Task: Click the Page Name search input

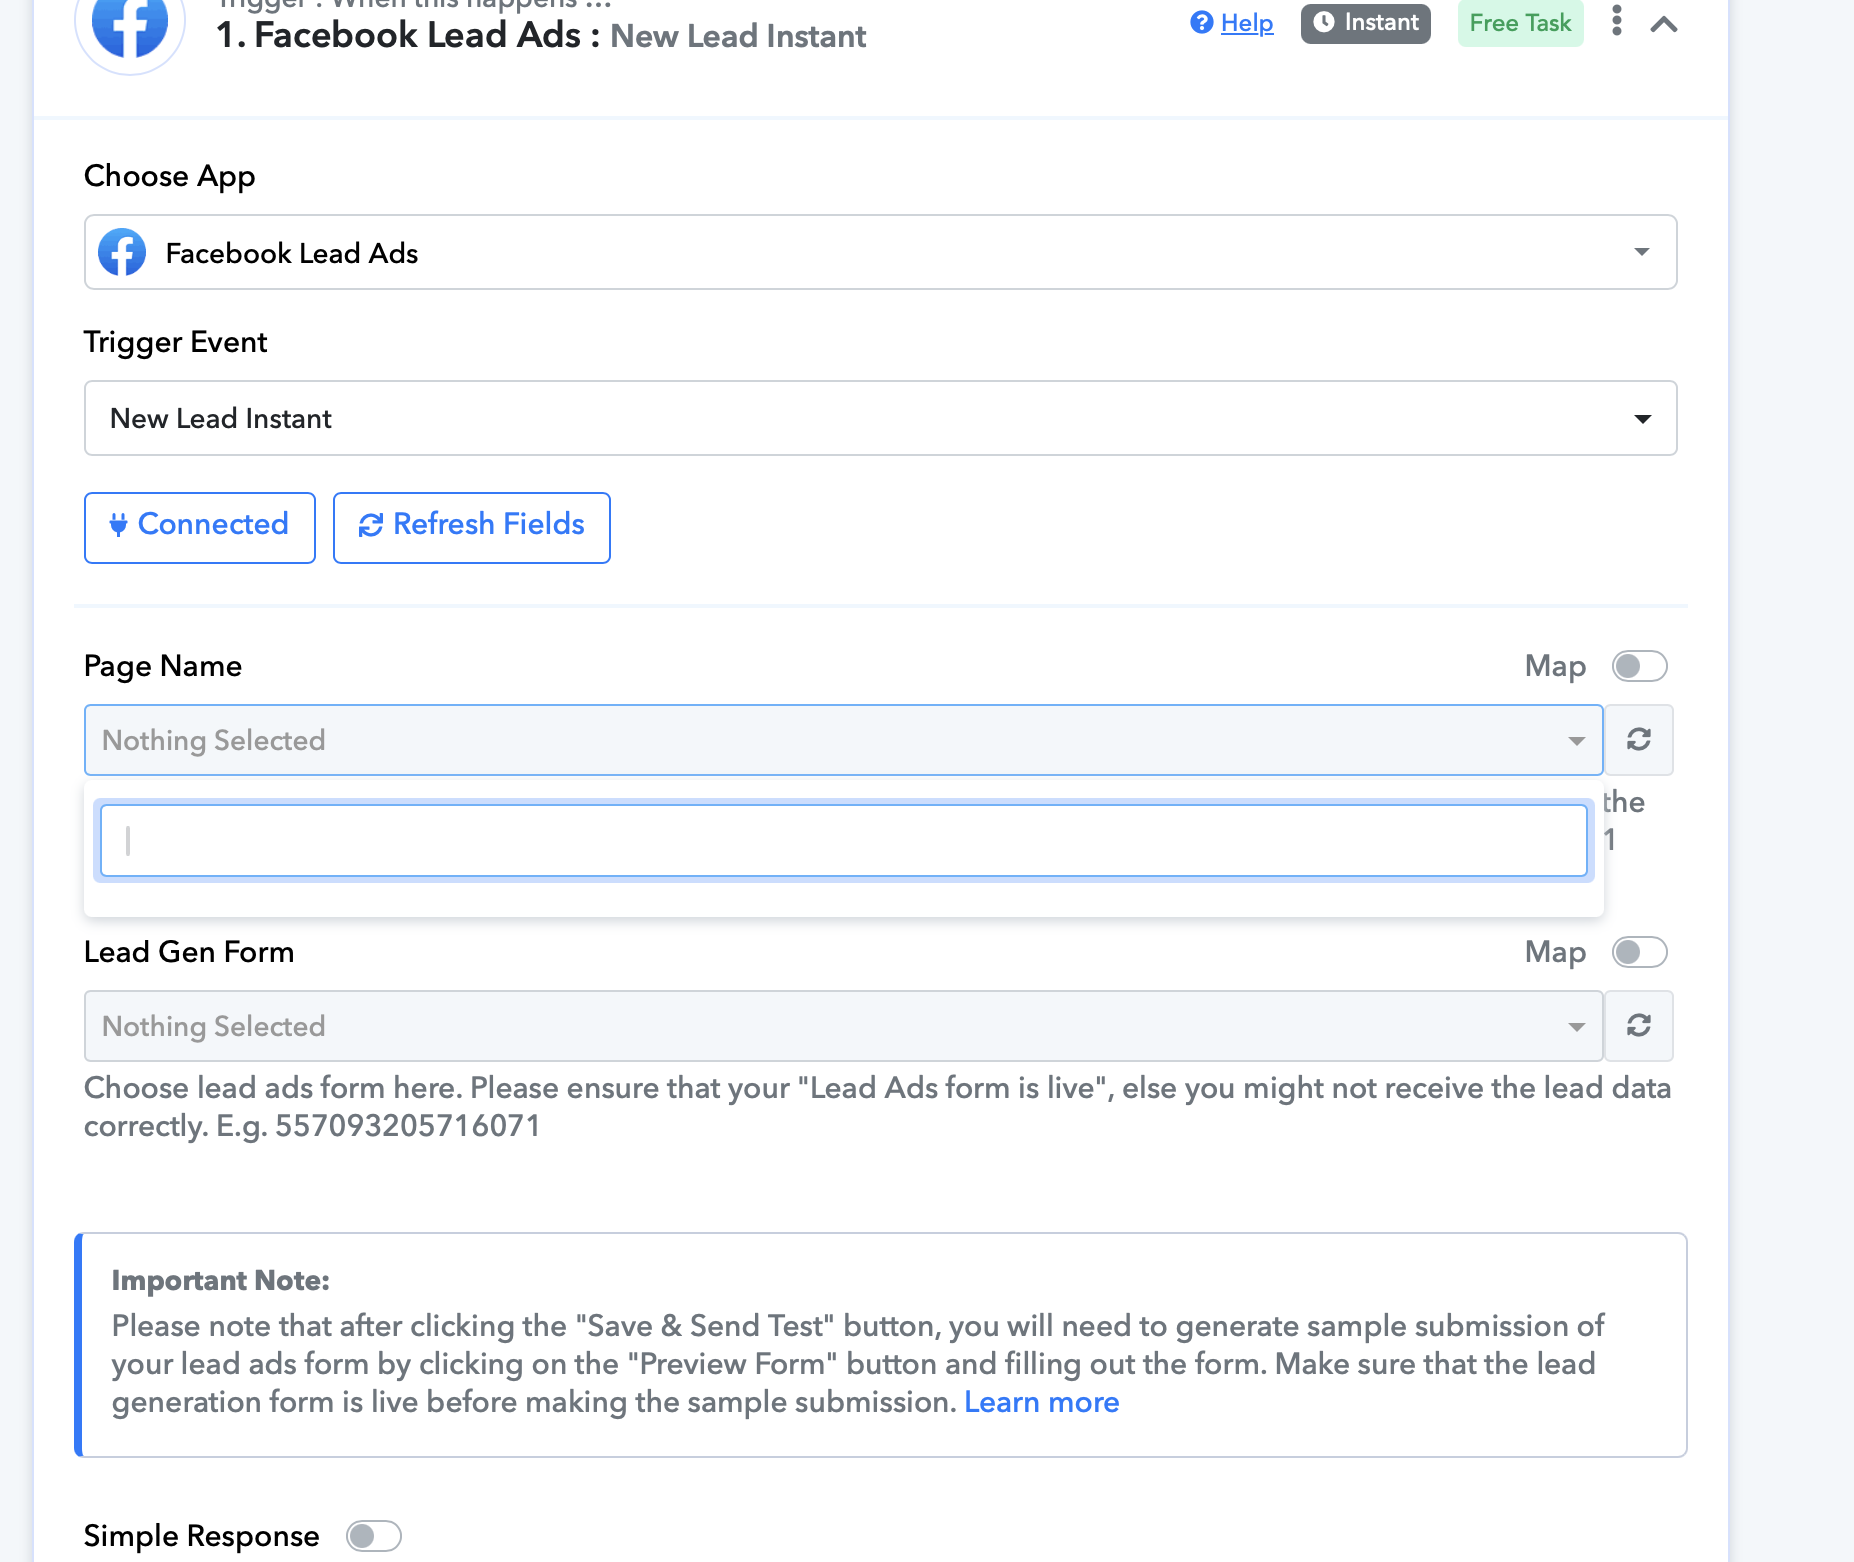Action: (844, 841)
